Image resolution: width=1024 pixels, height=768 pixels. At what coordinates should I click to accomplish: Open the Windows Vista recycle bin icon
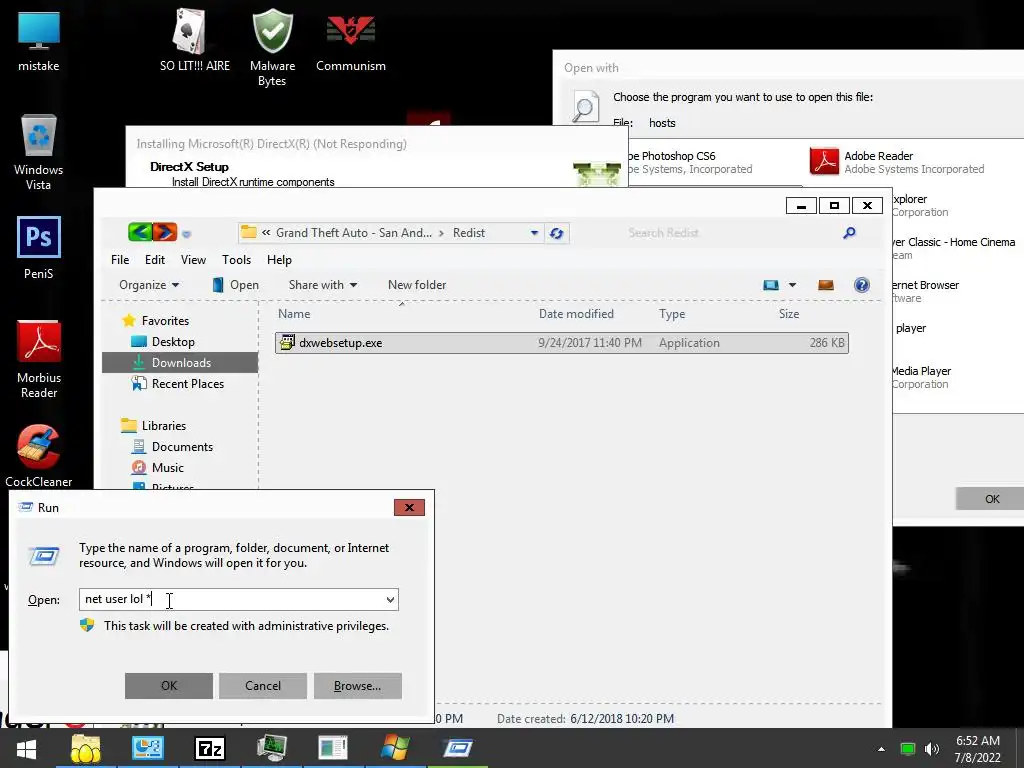(39, 152)
